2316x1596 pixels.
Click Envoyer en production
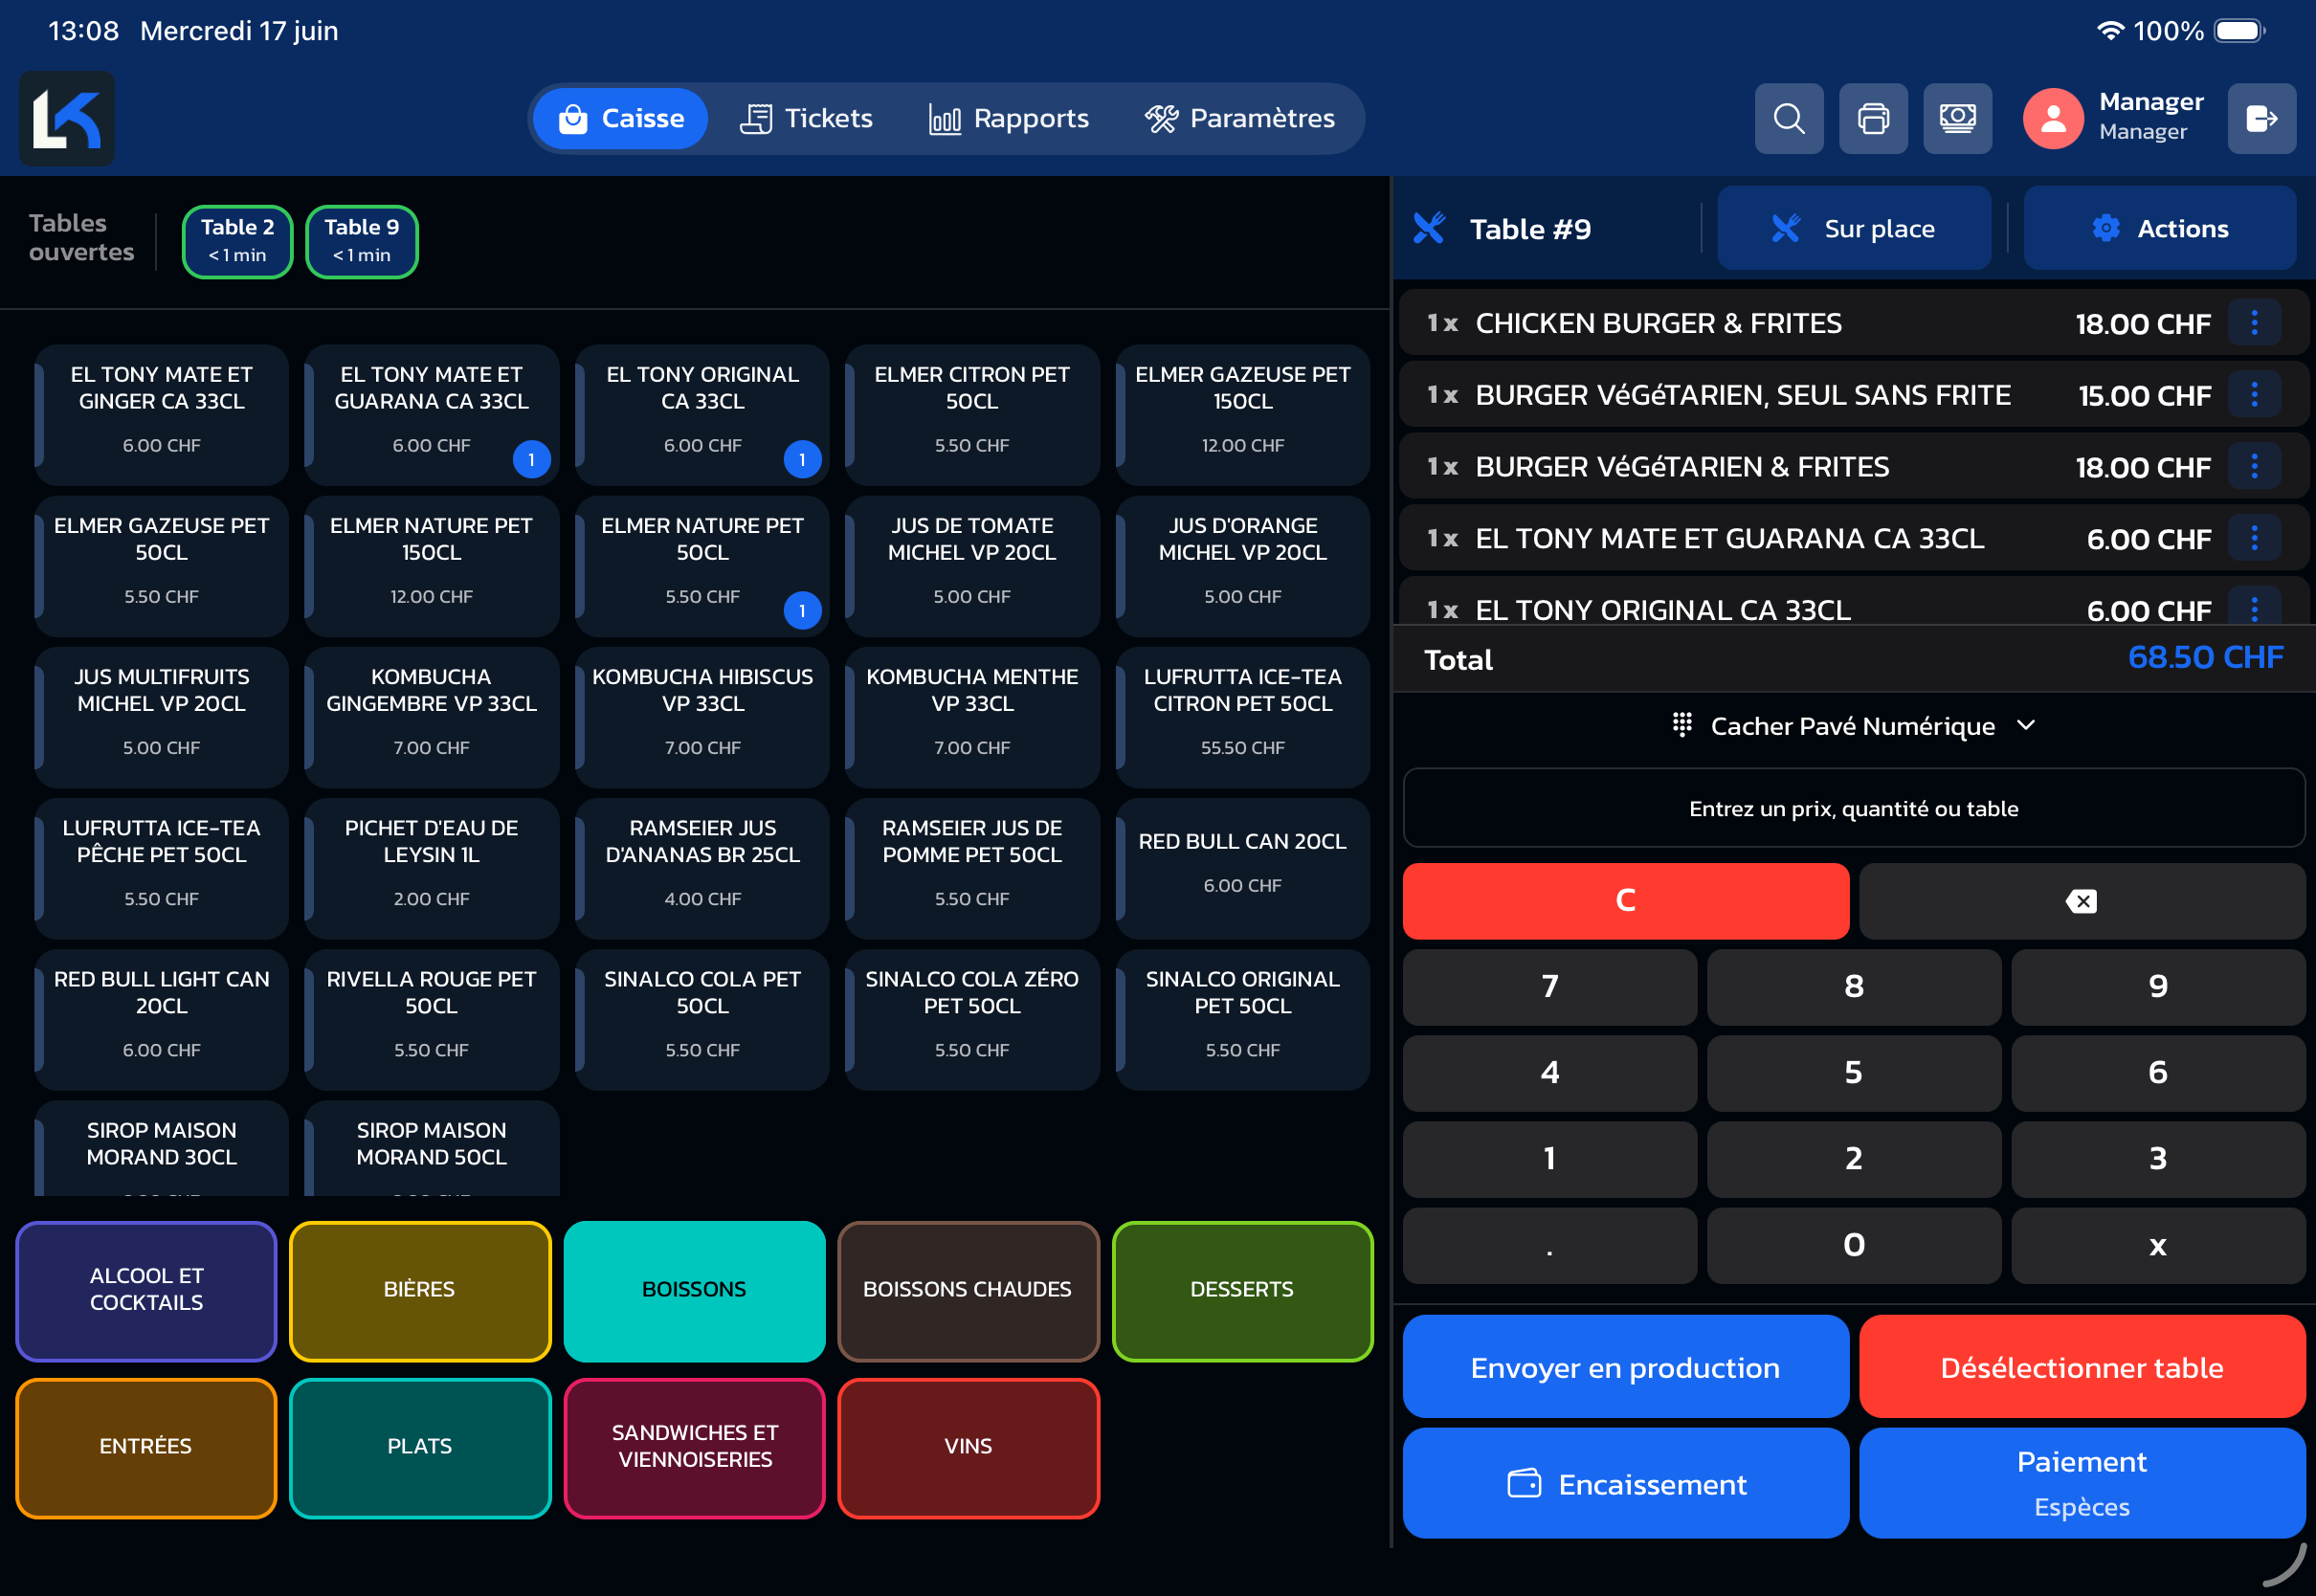point(1625,1367)
